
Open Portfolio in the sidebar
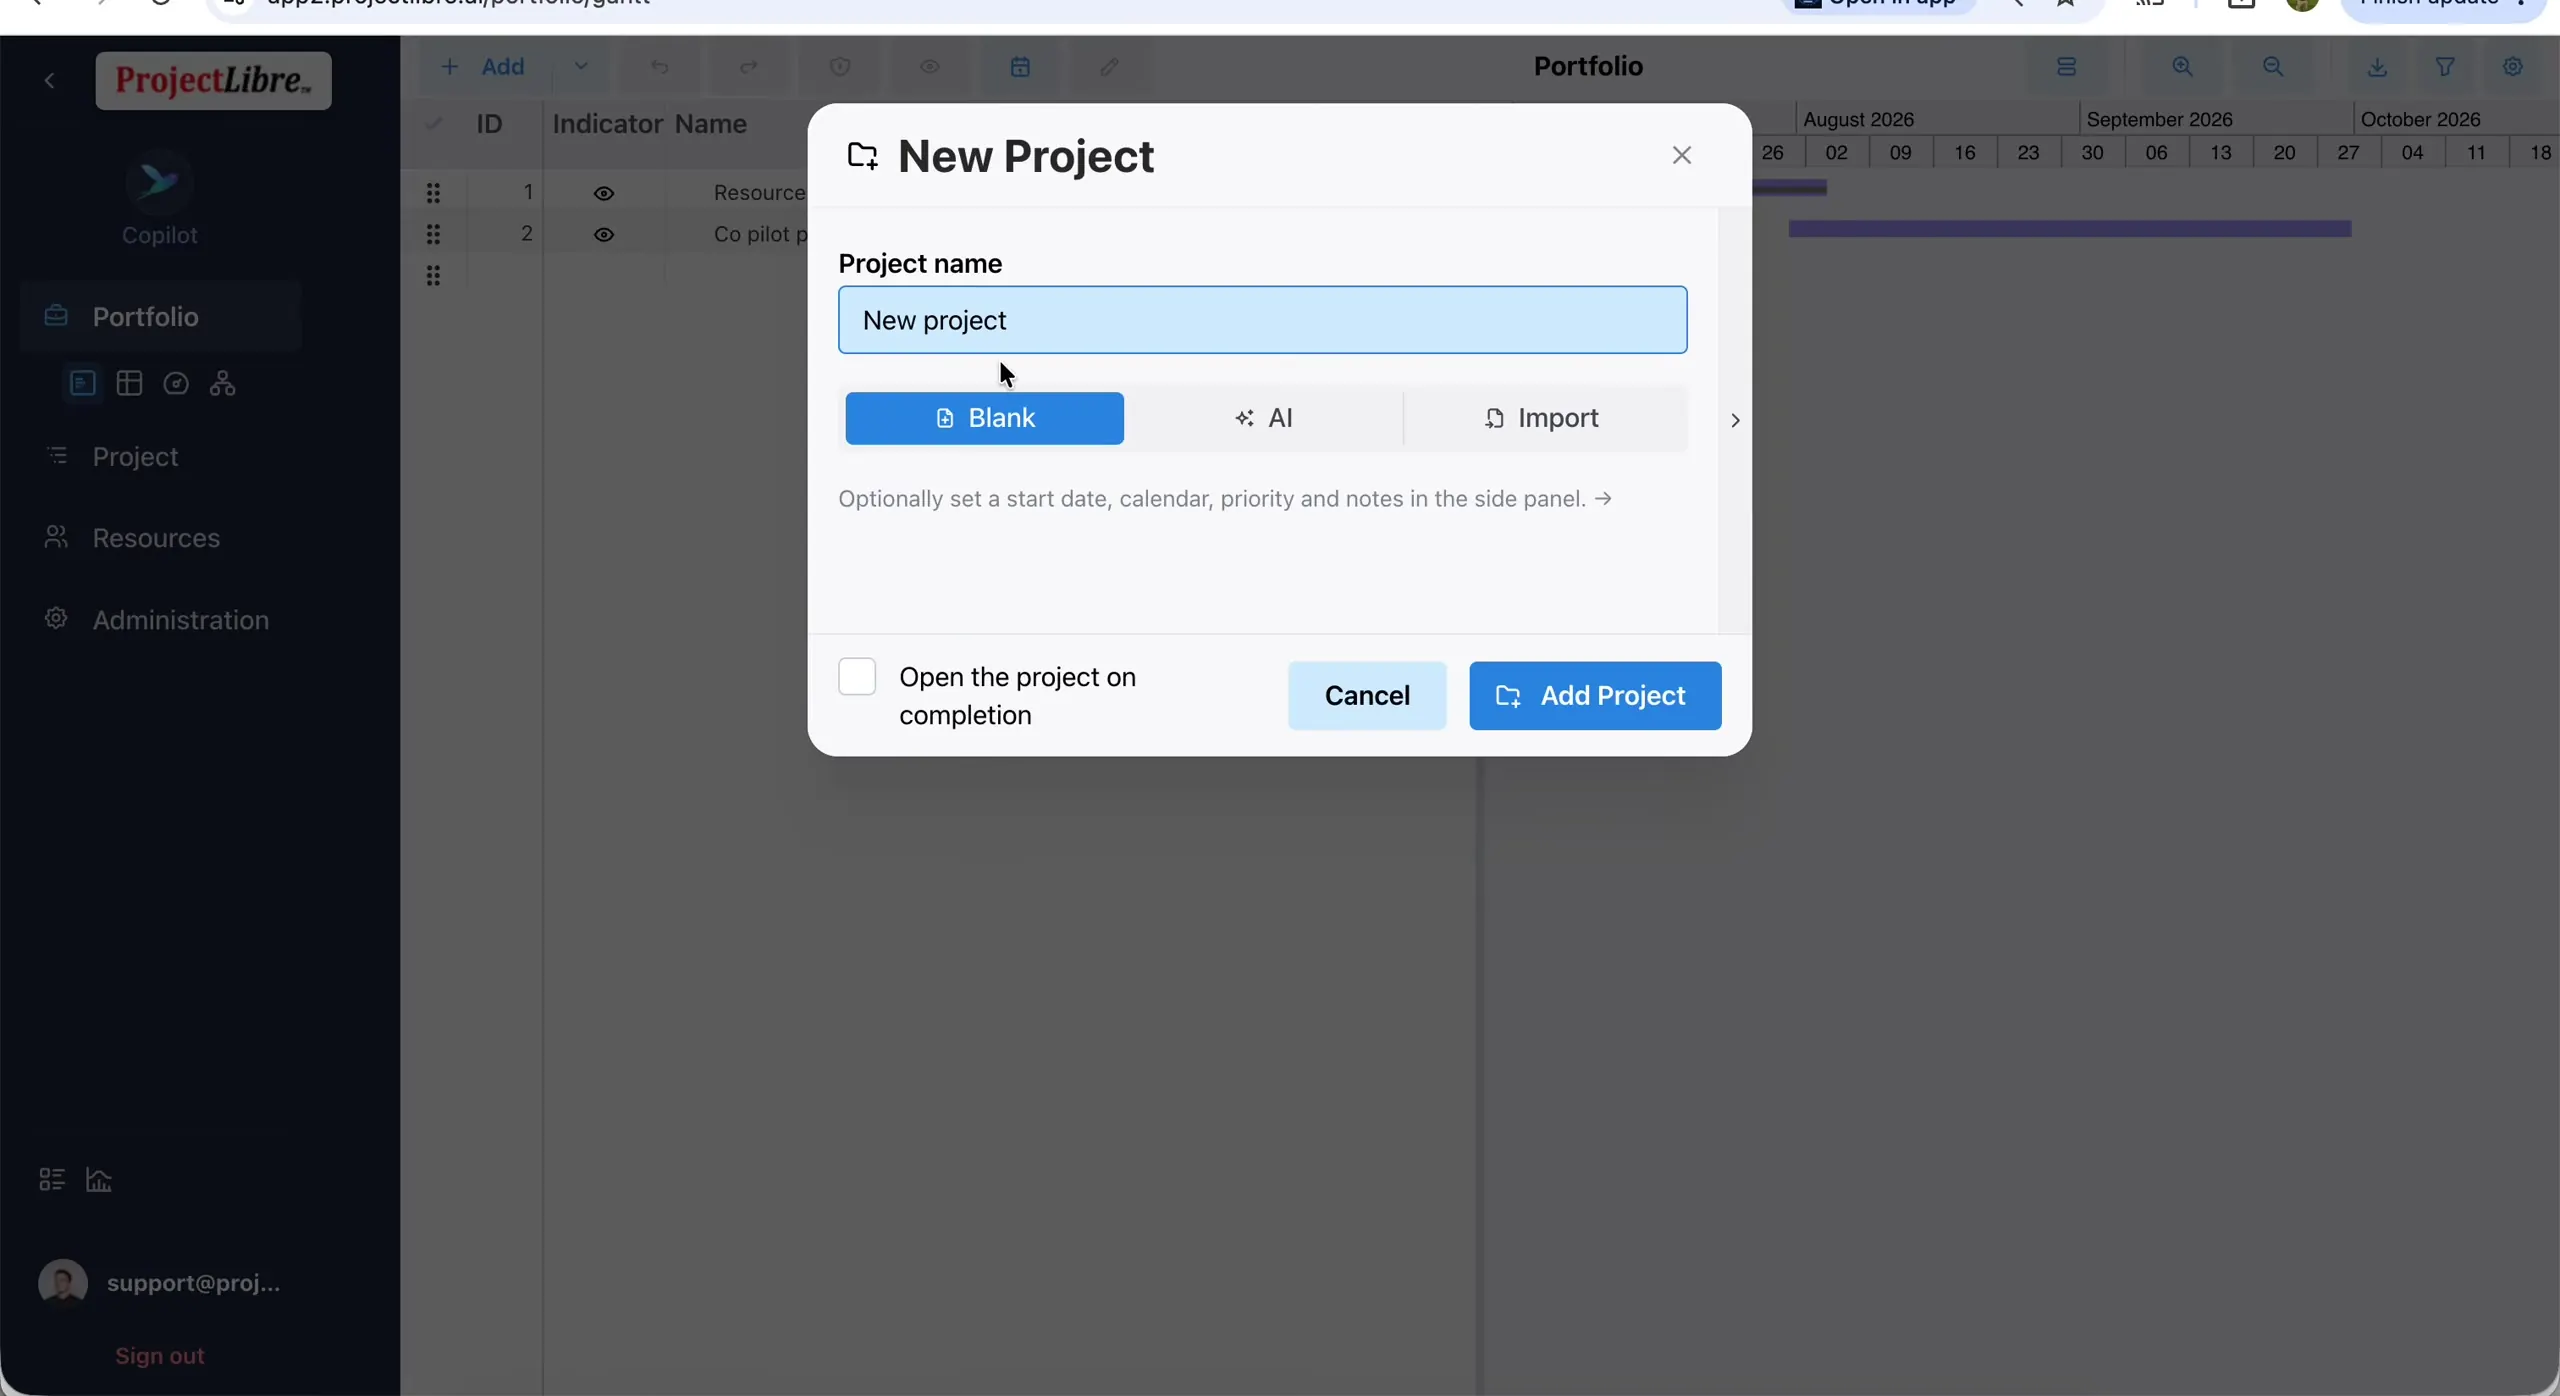pos(160,316)
